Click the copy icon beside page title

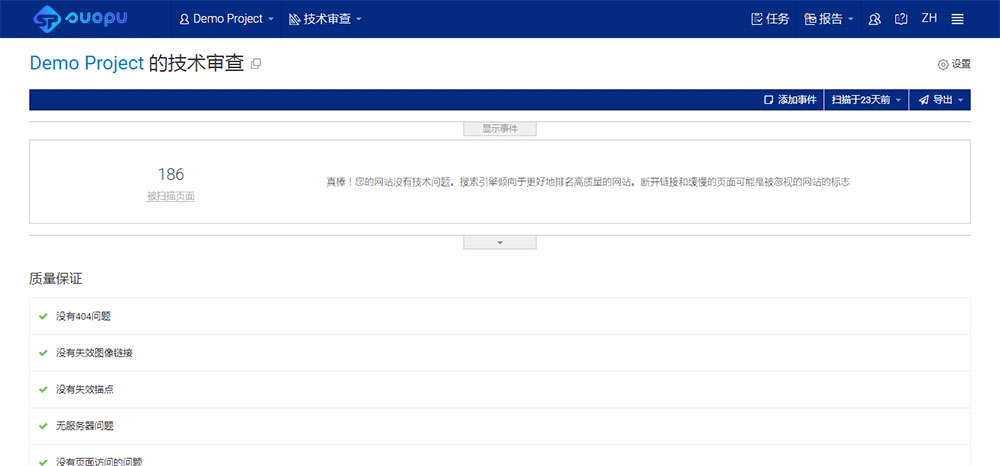256,64
